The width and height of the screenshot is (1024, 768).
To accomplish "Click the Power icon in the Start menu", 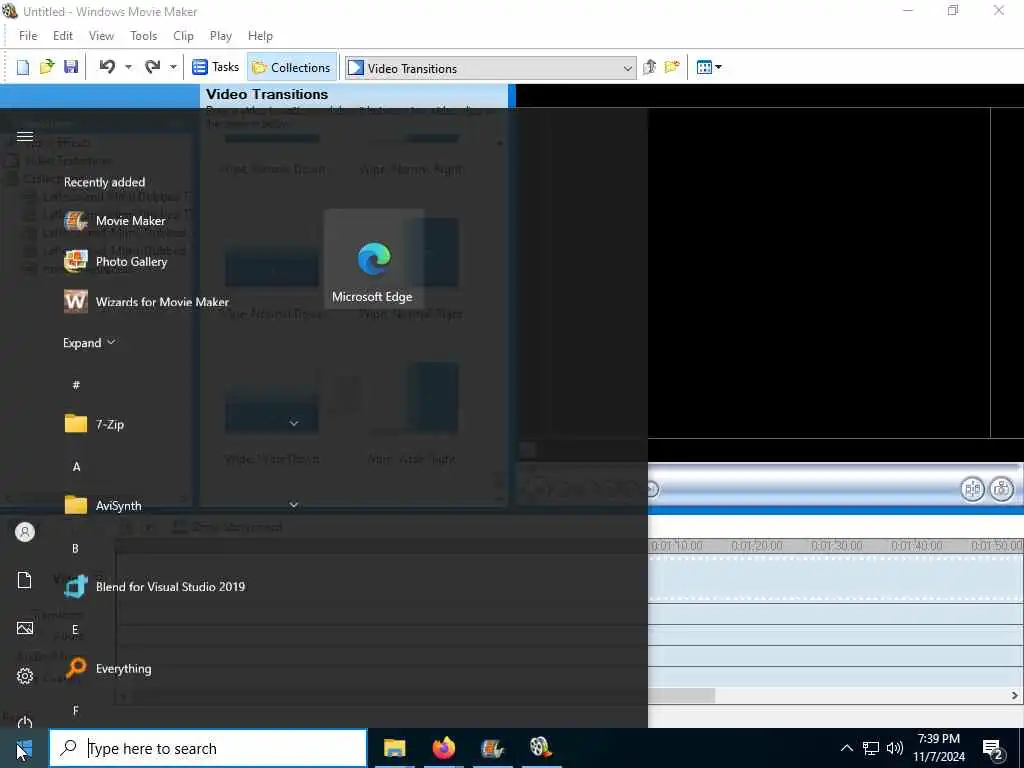I will (x=25, y=722).
